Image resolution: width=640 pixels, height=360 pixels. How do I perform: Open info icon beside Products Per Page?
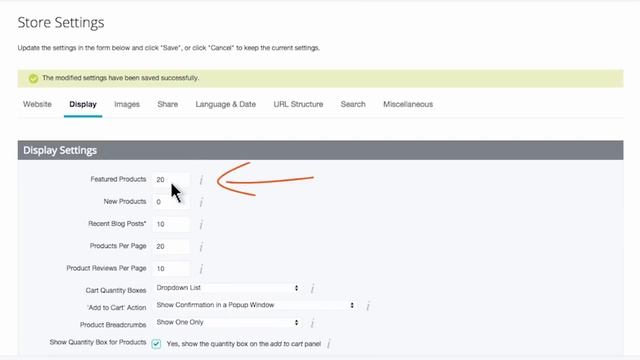(x=201, y=247)
